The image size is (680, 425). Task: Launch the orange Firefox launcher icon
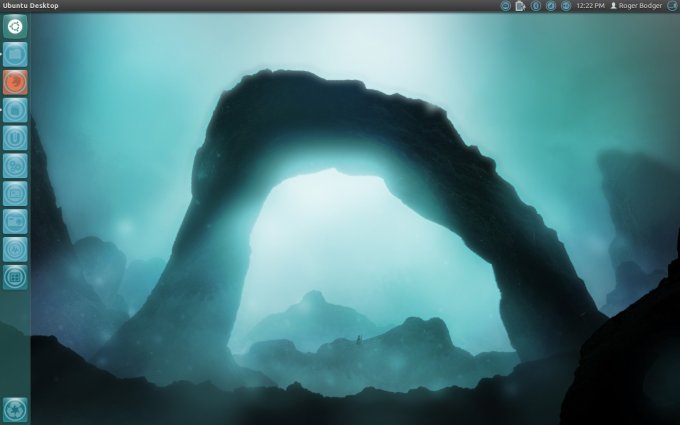point(15,82)
